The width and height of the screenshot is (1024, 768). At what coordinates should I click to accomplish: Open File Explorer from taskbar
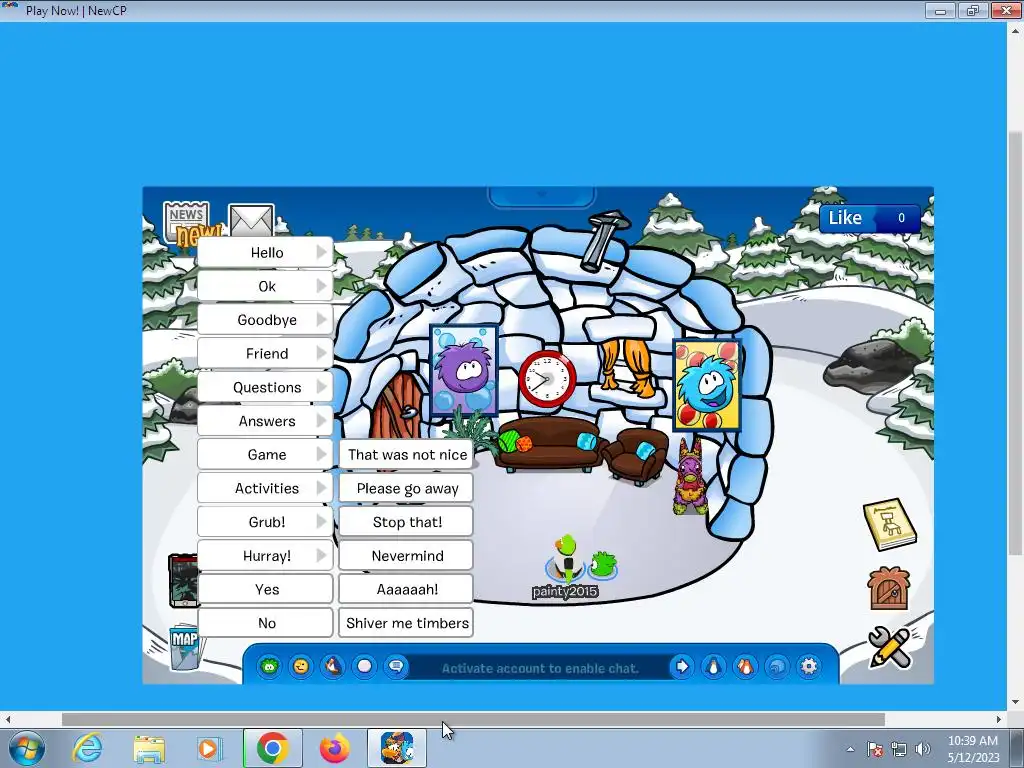coord(148,748)
